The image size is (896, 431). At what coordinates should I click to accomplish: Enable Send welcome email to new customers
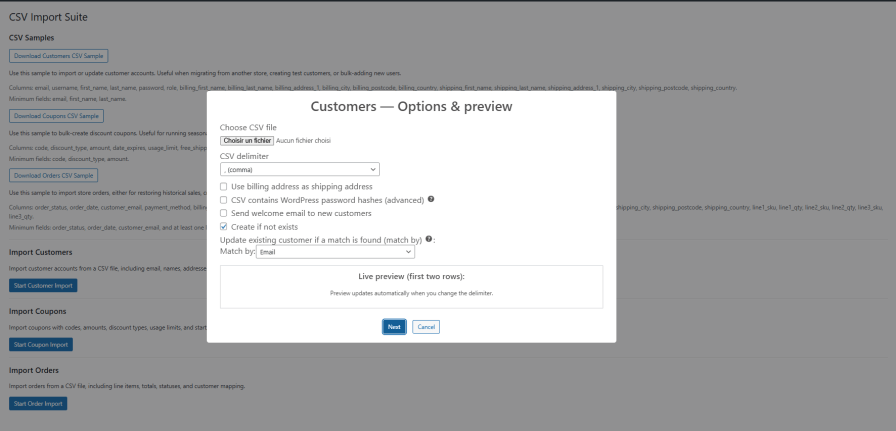(224, 214)
